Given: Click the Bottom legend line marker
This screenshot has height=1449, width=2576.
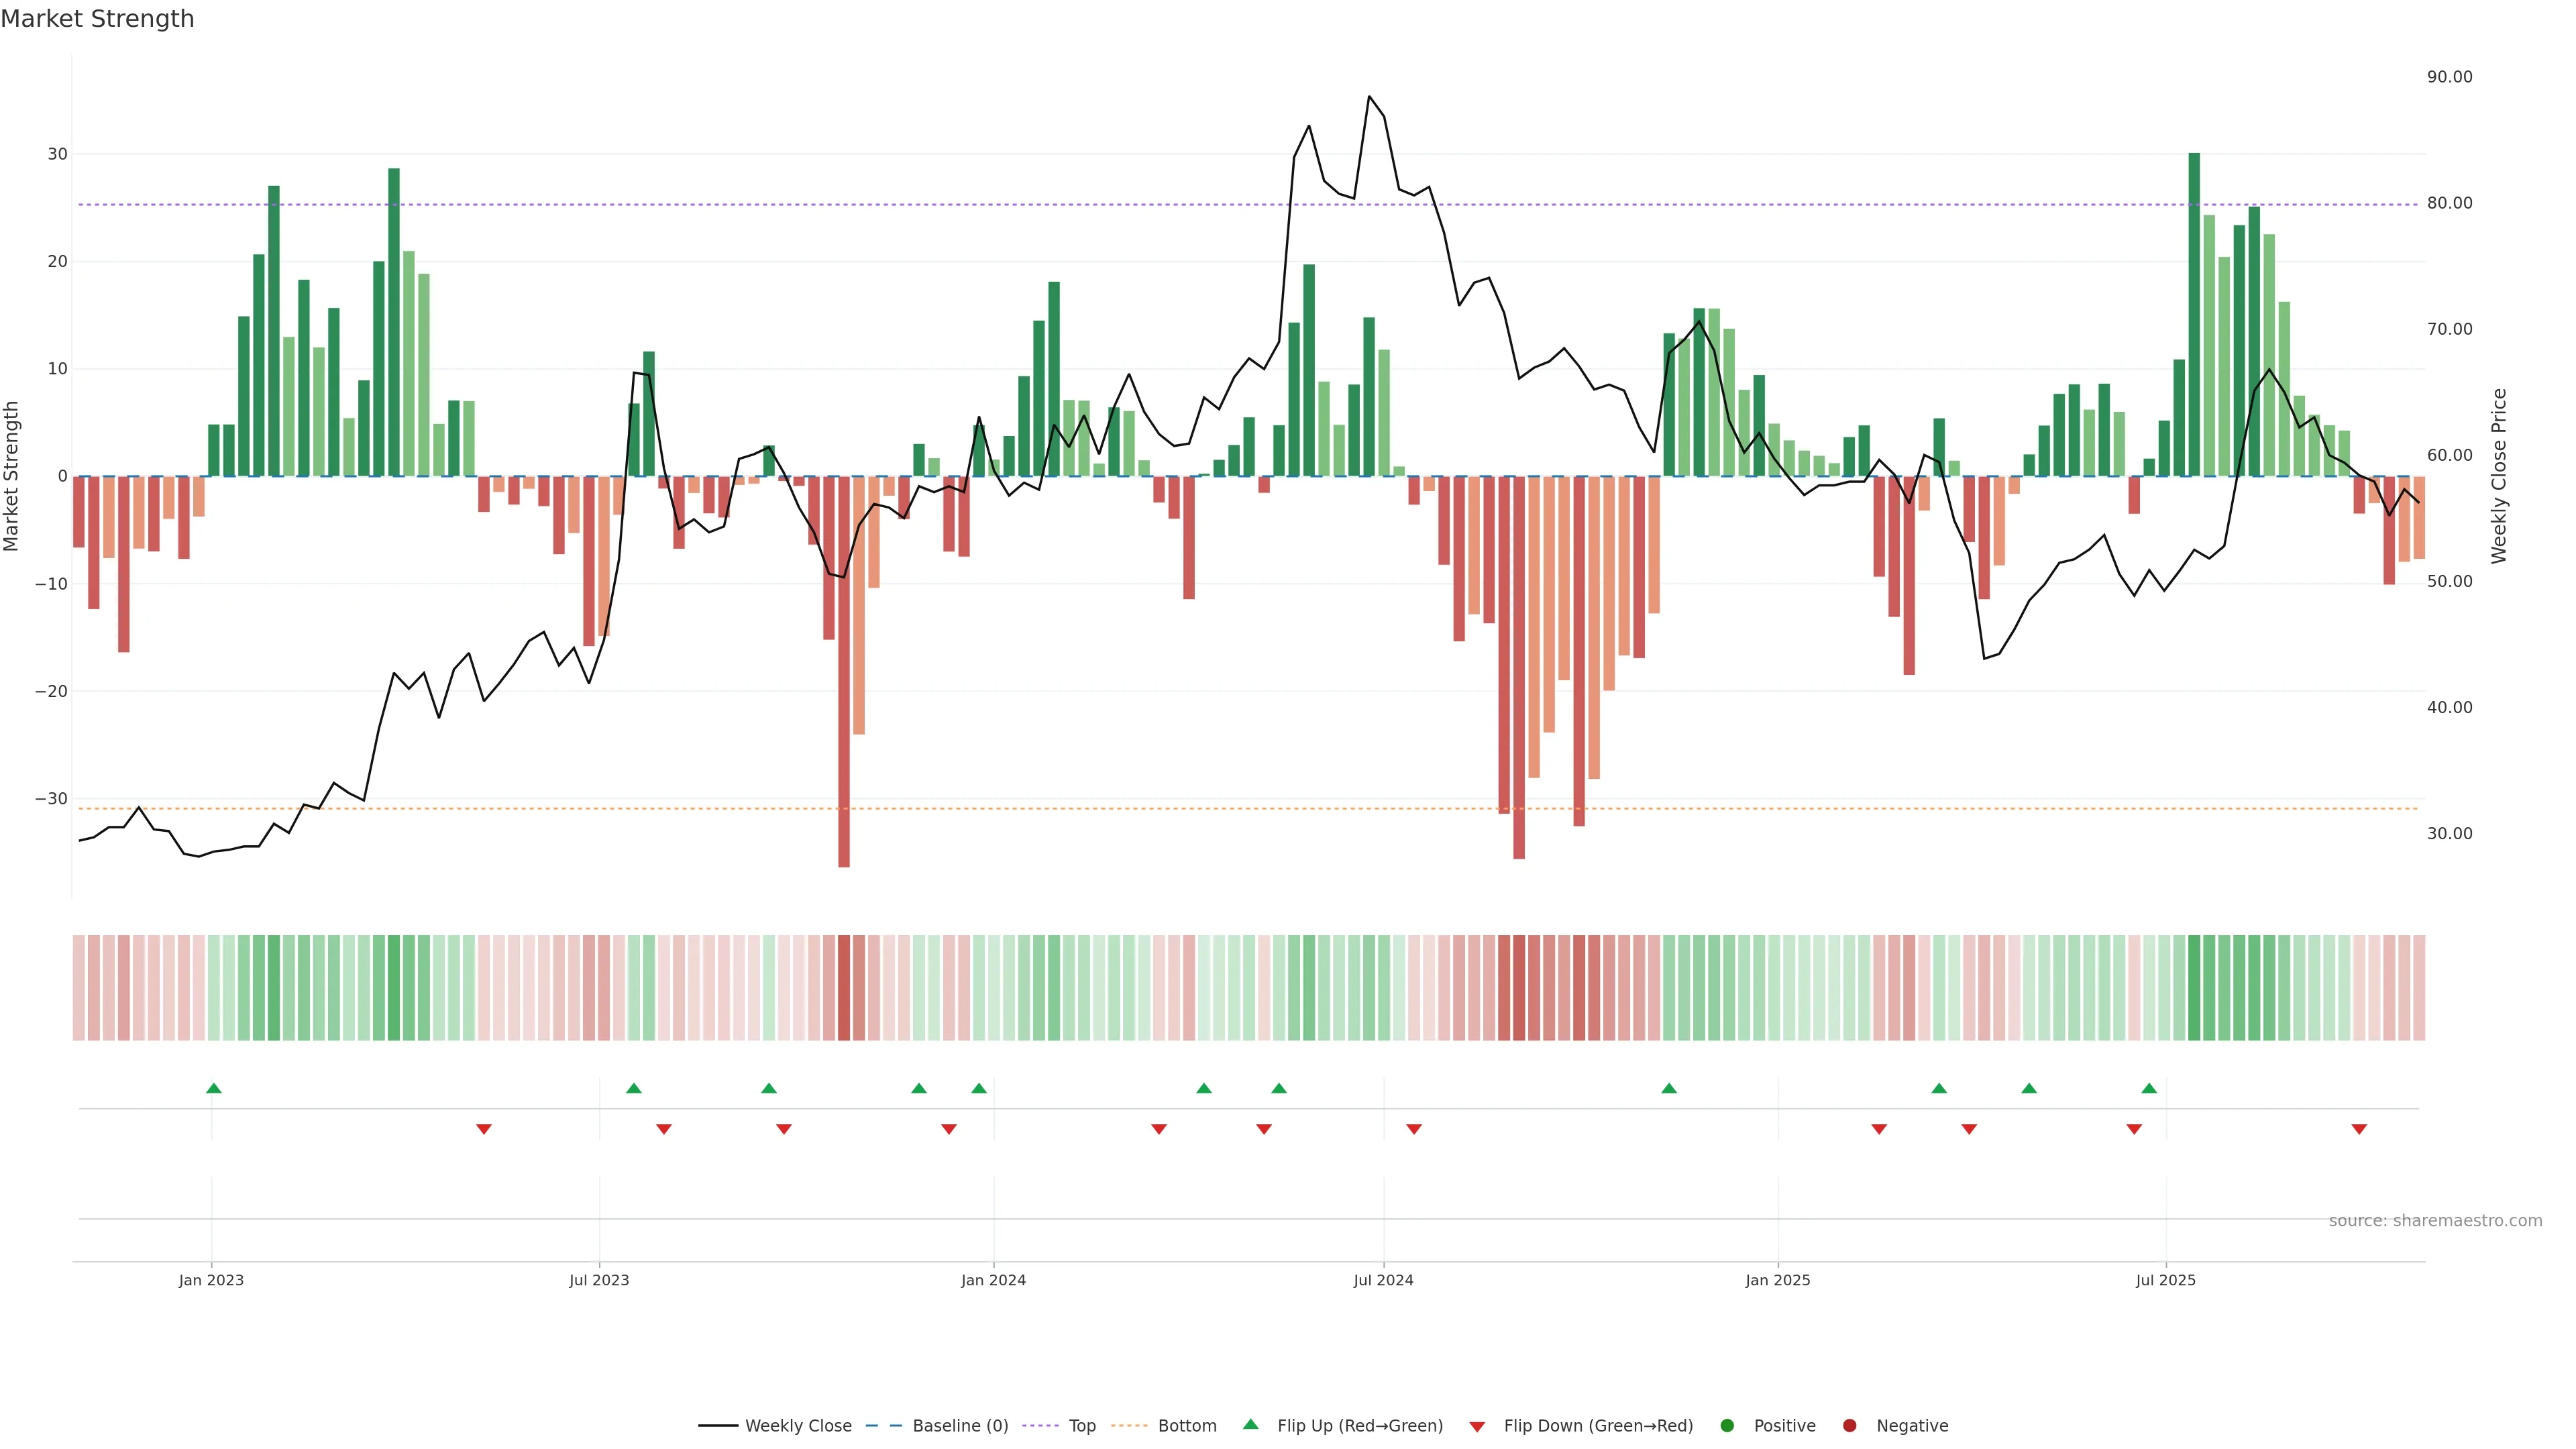Looking at the screenshot, I should tap(1129, 1426).
